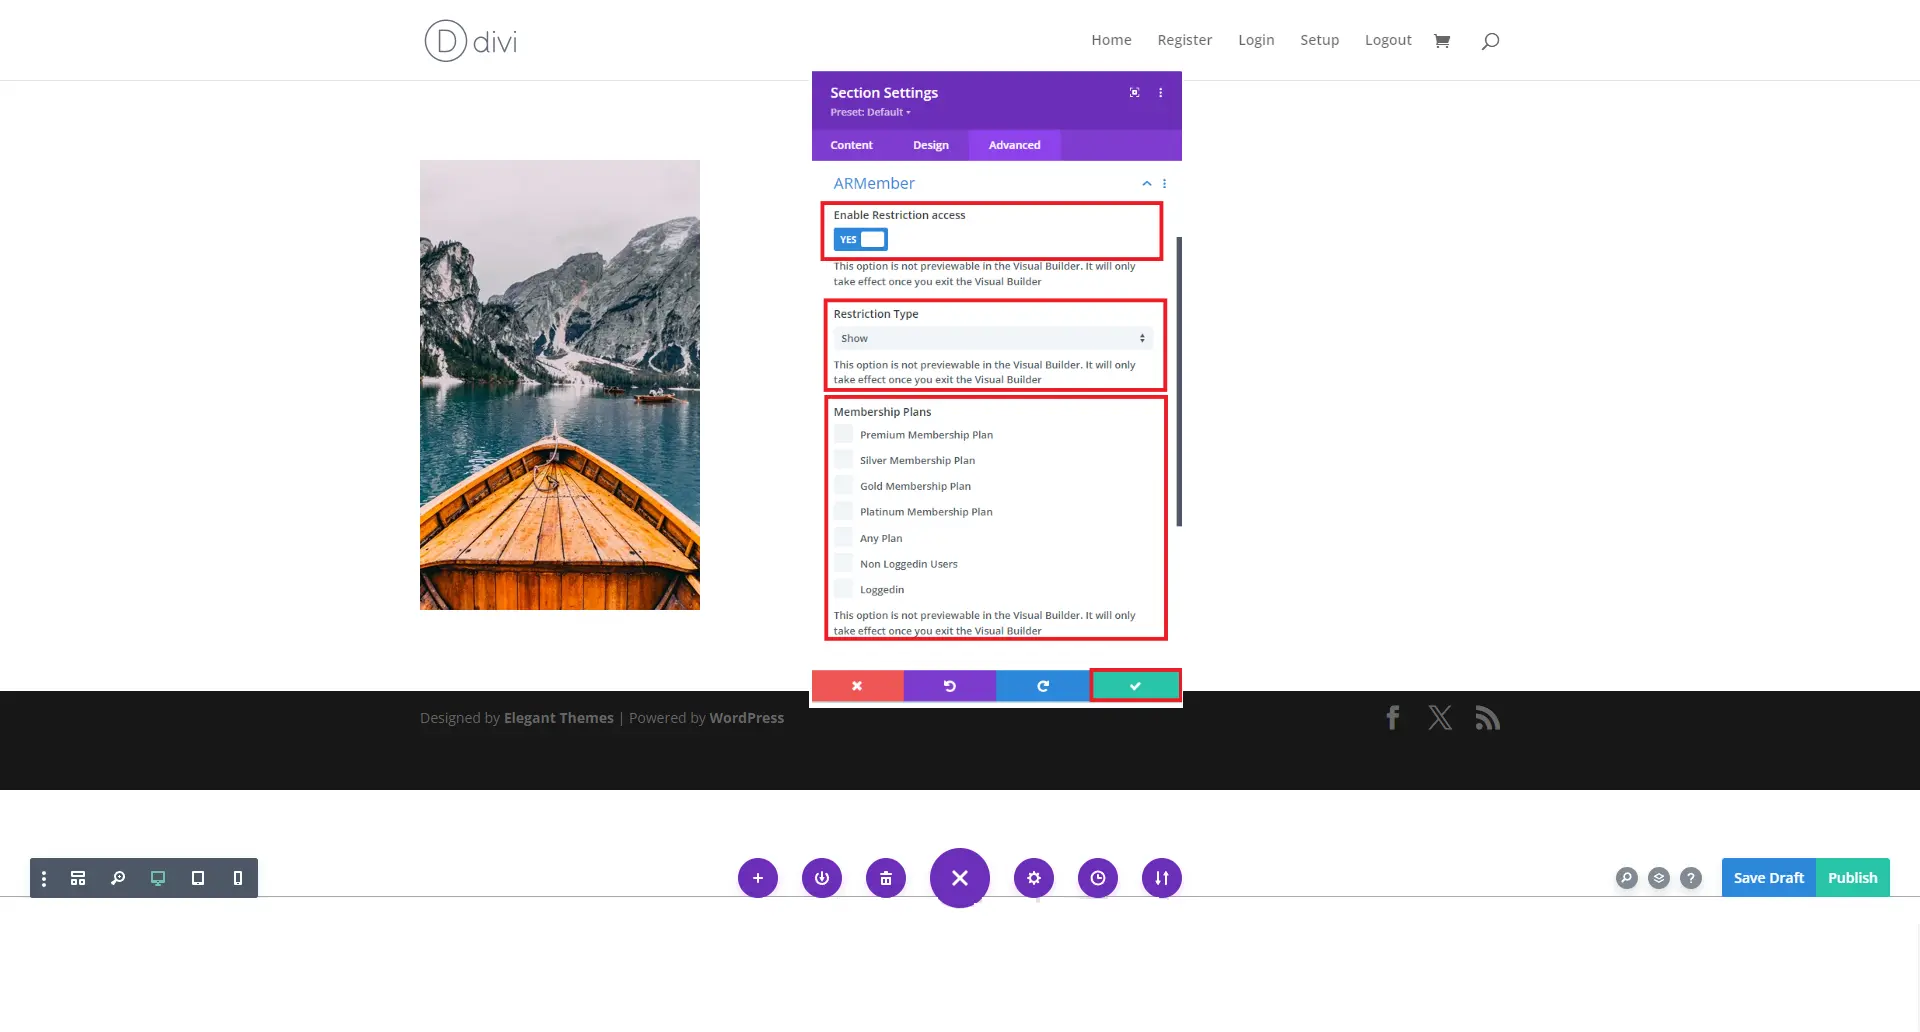Viewport: 1920px width, 1032px height.
Task: Check Platinum Membership Plan
Action: [844, 511]
